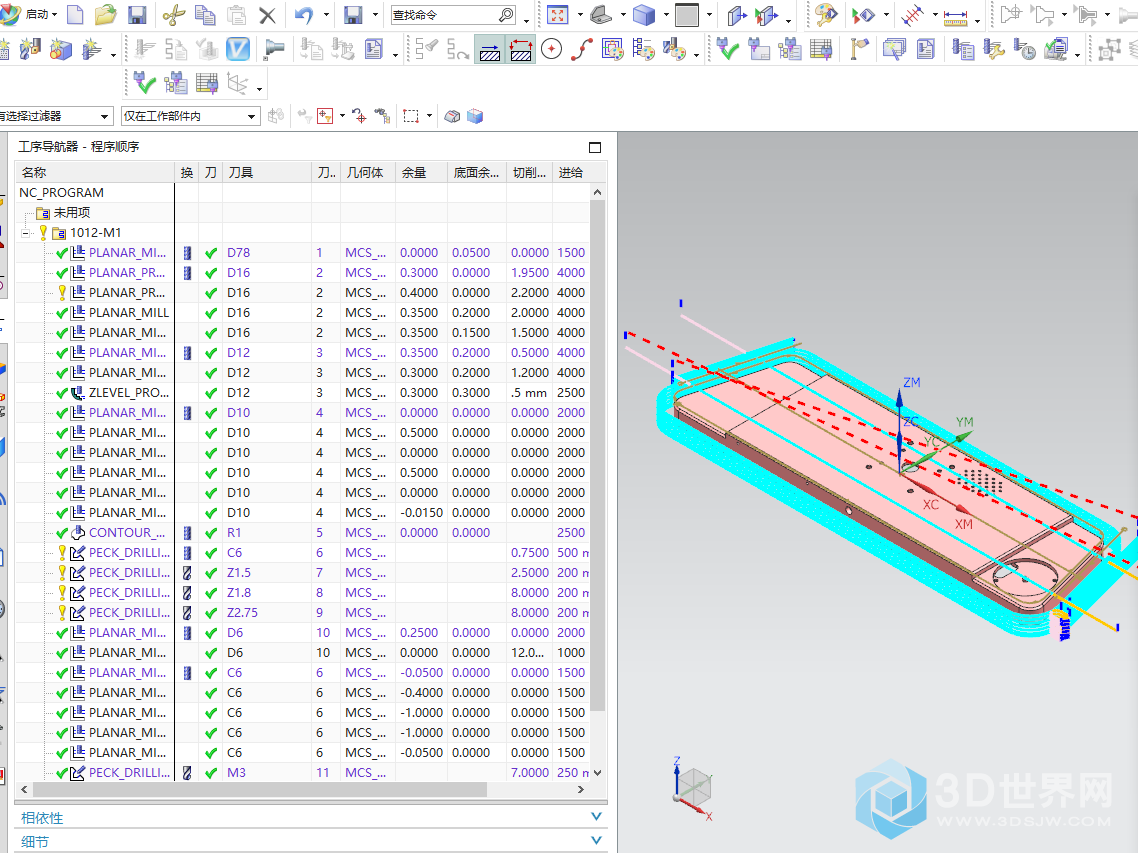
Task: Toggle the highlighted blue-arrow hatched icon
Action: click(x=490, y=49)
